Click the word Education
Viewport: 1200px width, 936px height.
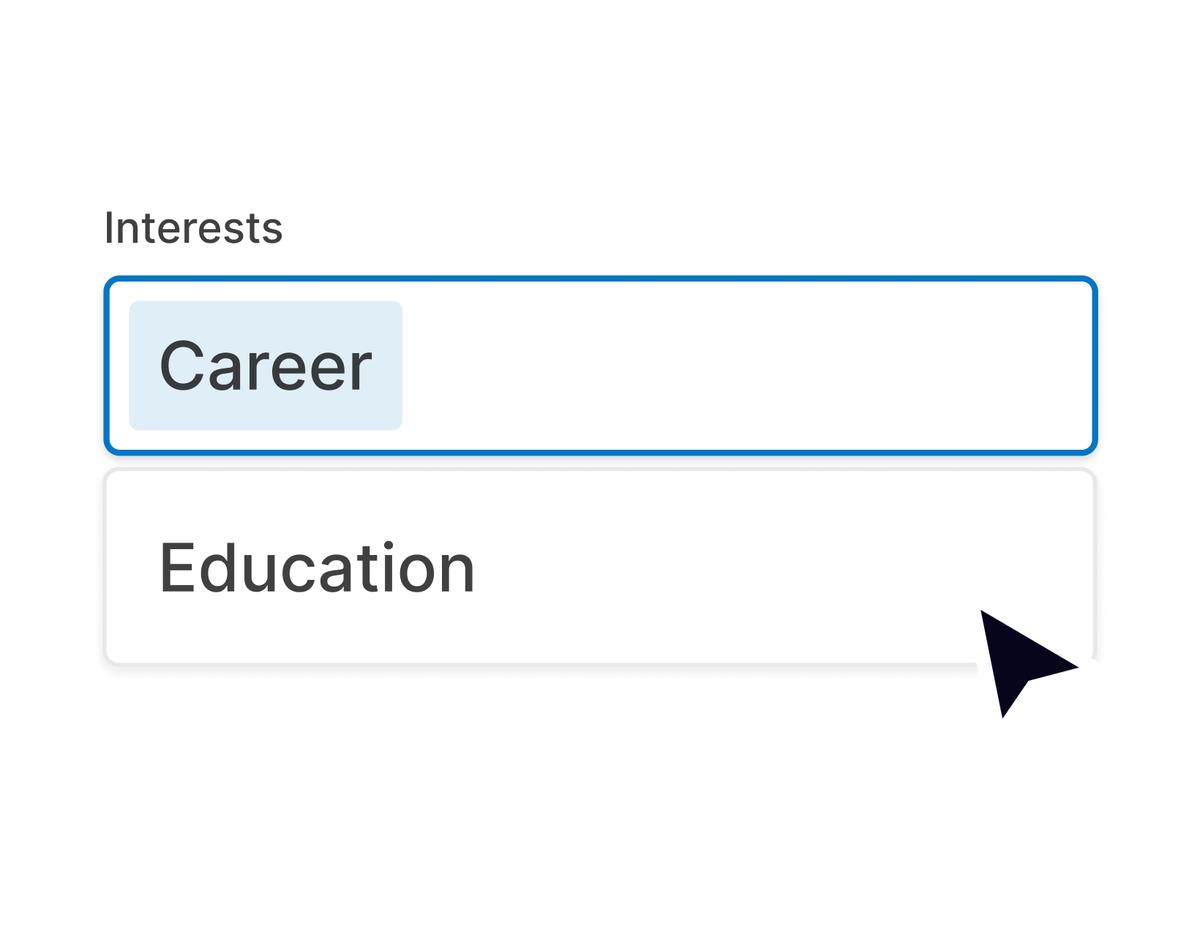pos(316,568)
